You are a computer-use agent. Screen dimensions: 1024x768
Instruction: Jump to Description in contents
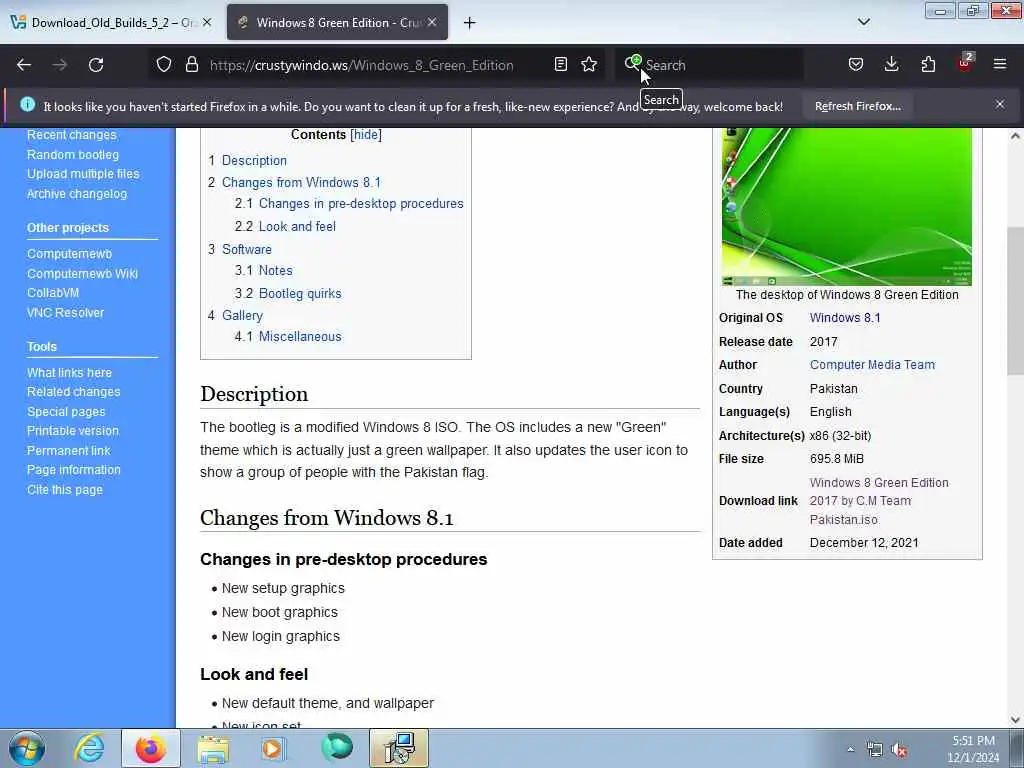pos(254,161)
